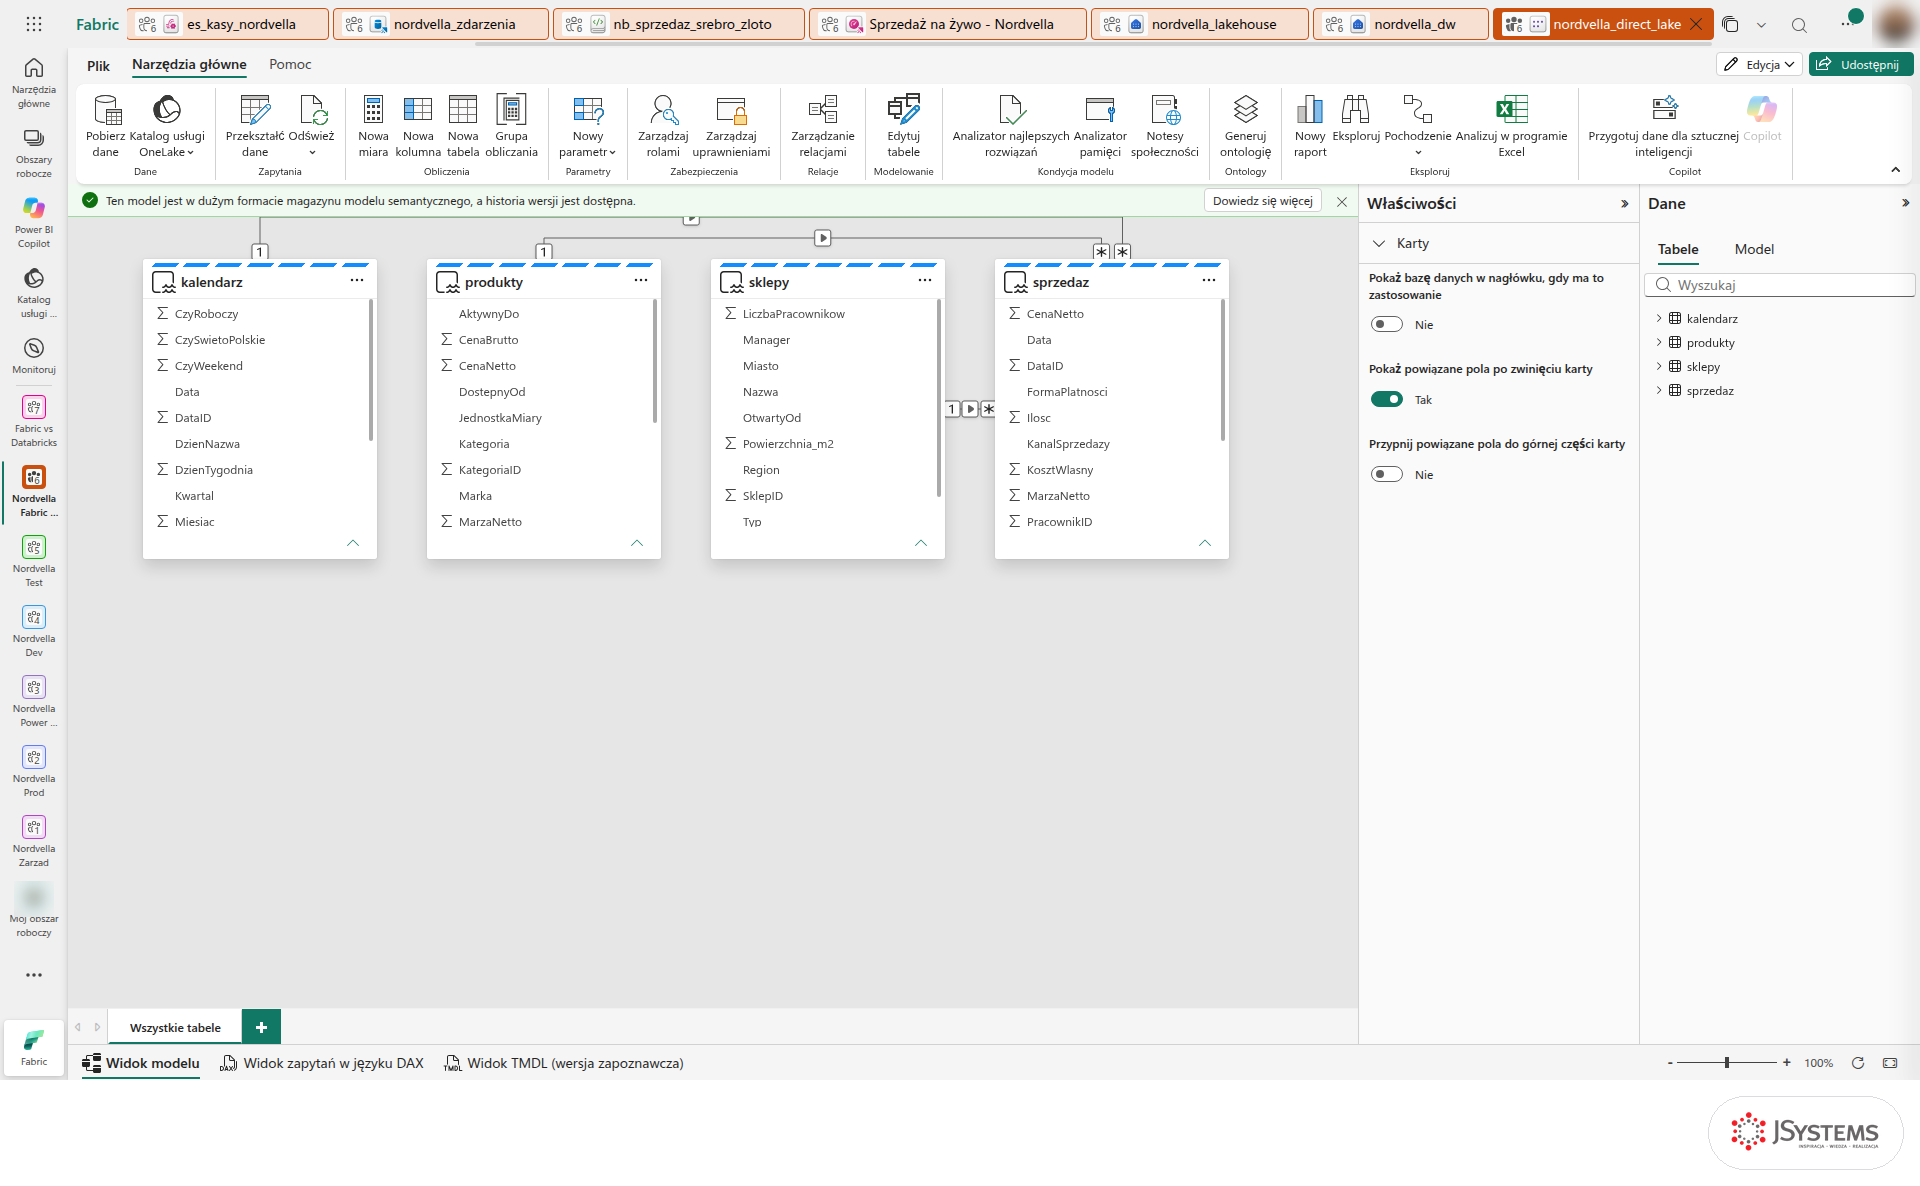Add a new layout tab with plus

pos(261,1027)
